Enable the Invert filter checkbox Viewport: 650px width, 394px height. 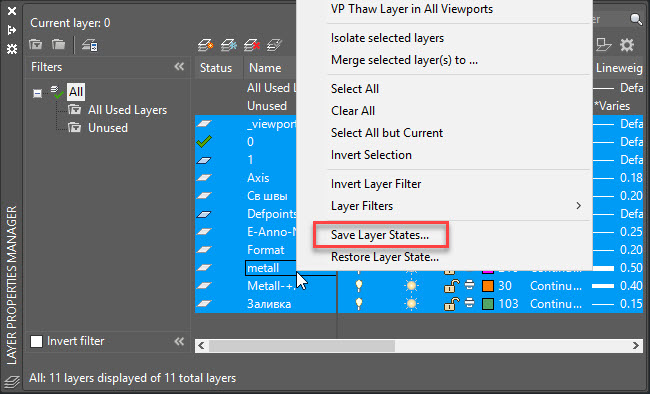click(x=36, y=341)
